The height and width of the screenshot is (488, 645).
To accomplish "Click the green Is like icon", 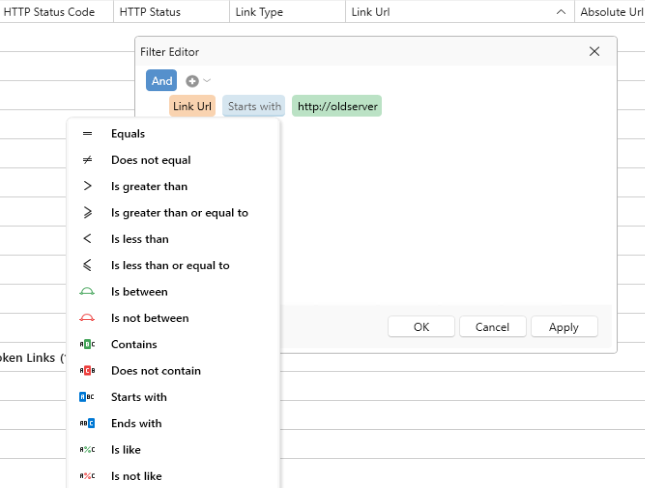I will point(87,450).
